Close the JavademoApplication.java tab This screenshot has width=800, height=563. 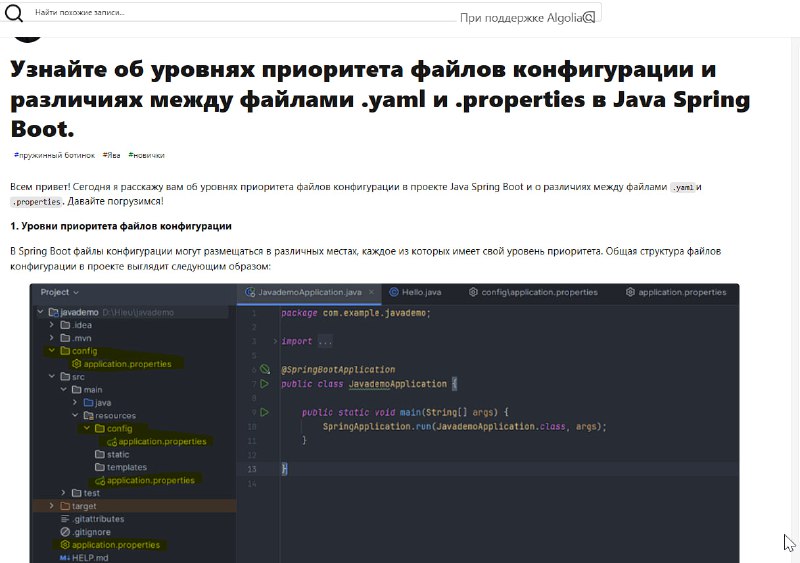[371, 292]
